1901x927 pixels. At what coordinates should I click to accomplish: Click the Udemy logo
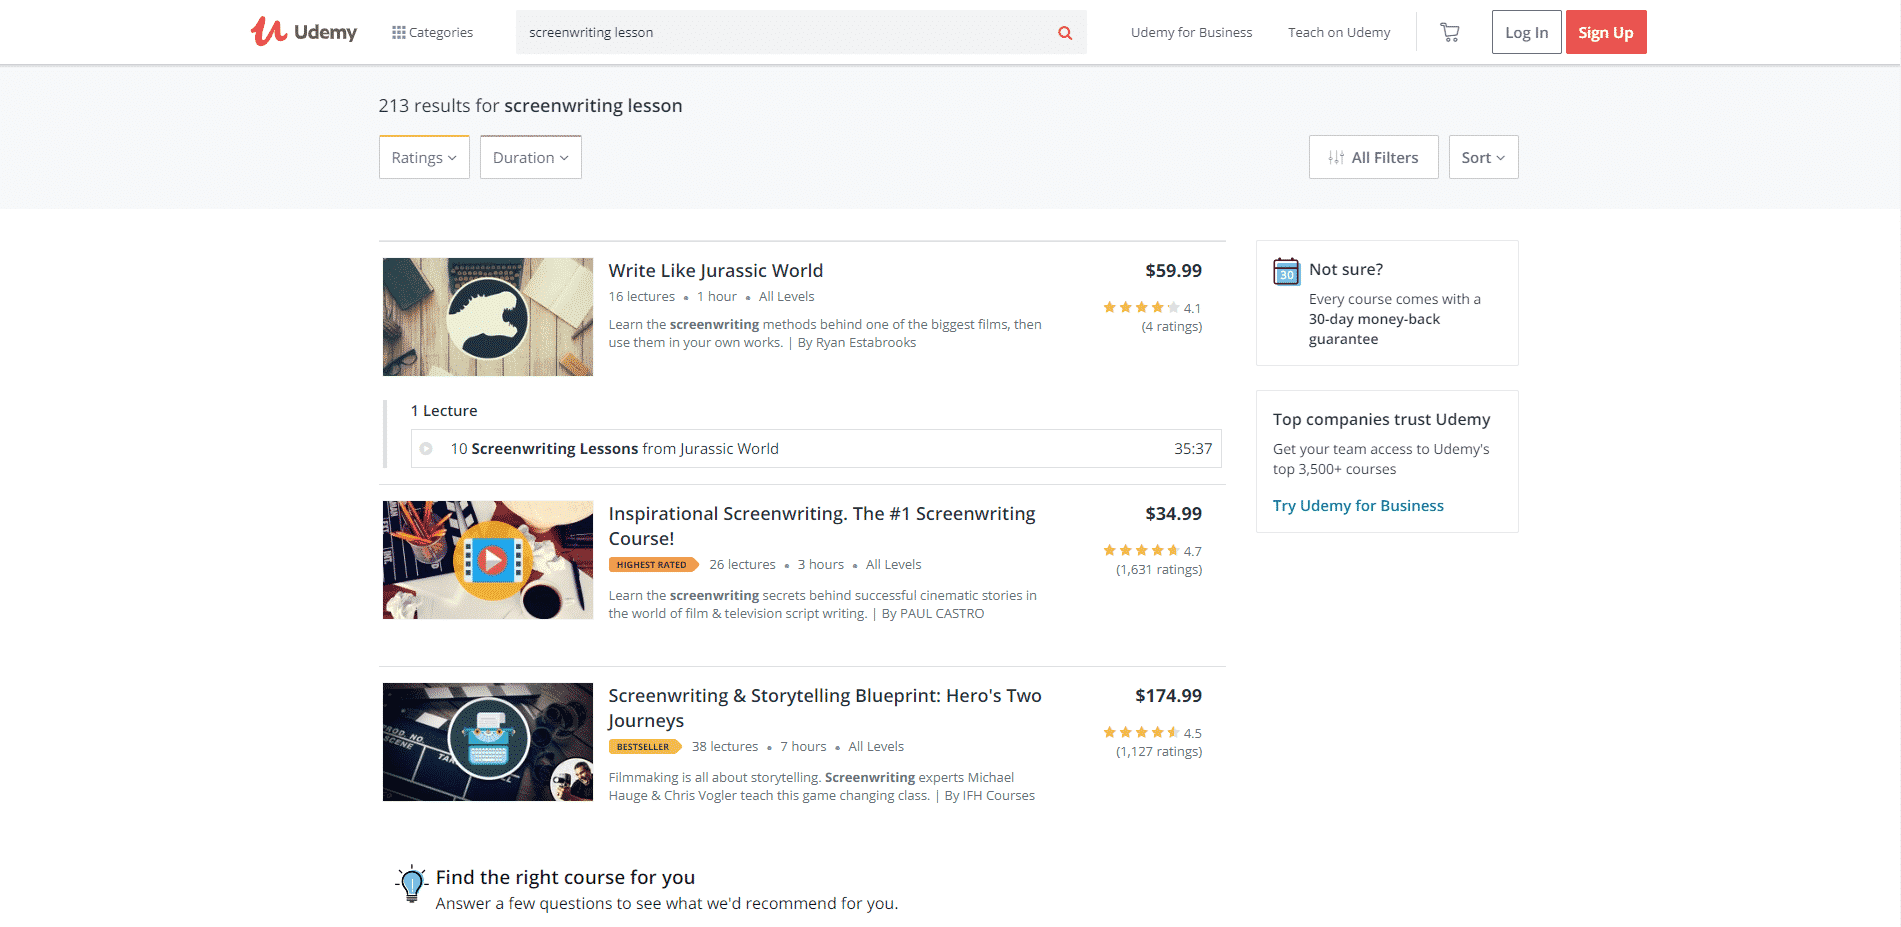303,32
